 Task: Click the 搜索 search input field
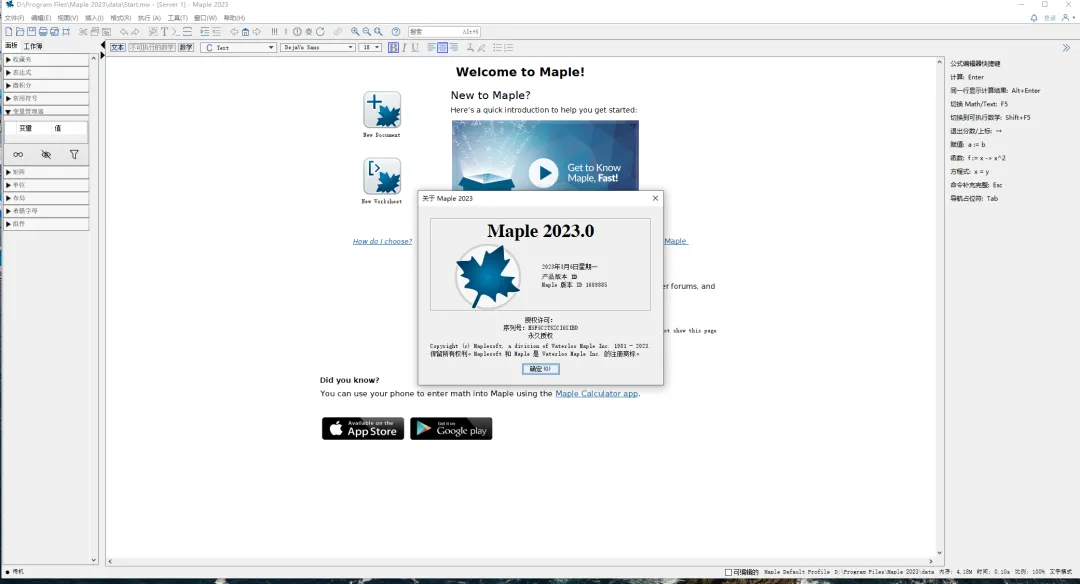[444, 32]
